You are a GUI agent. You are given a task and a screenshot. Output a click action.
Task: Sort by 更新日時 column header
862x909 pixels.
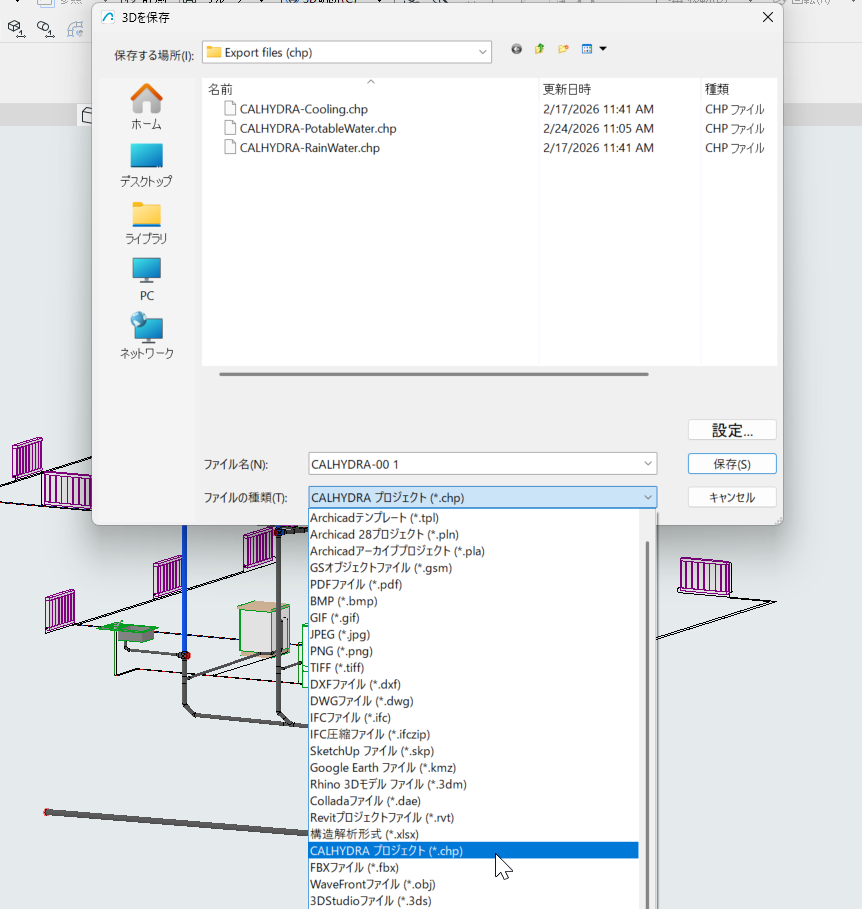[x=619, y=89]
